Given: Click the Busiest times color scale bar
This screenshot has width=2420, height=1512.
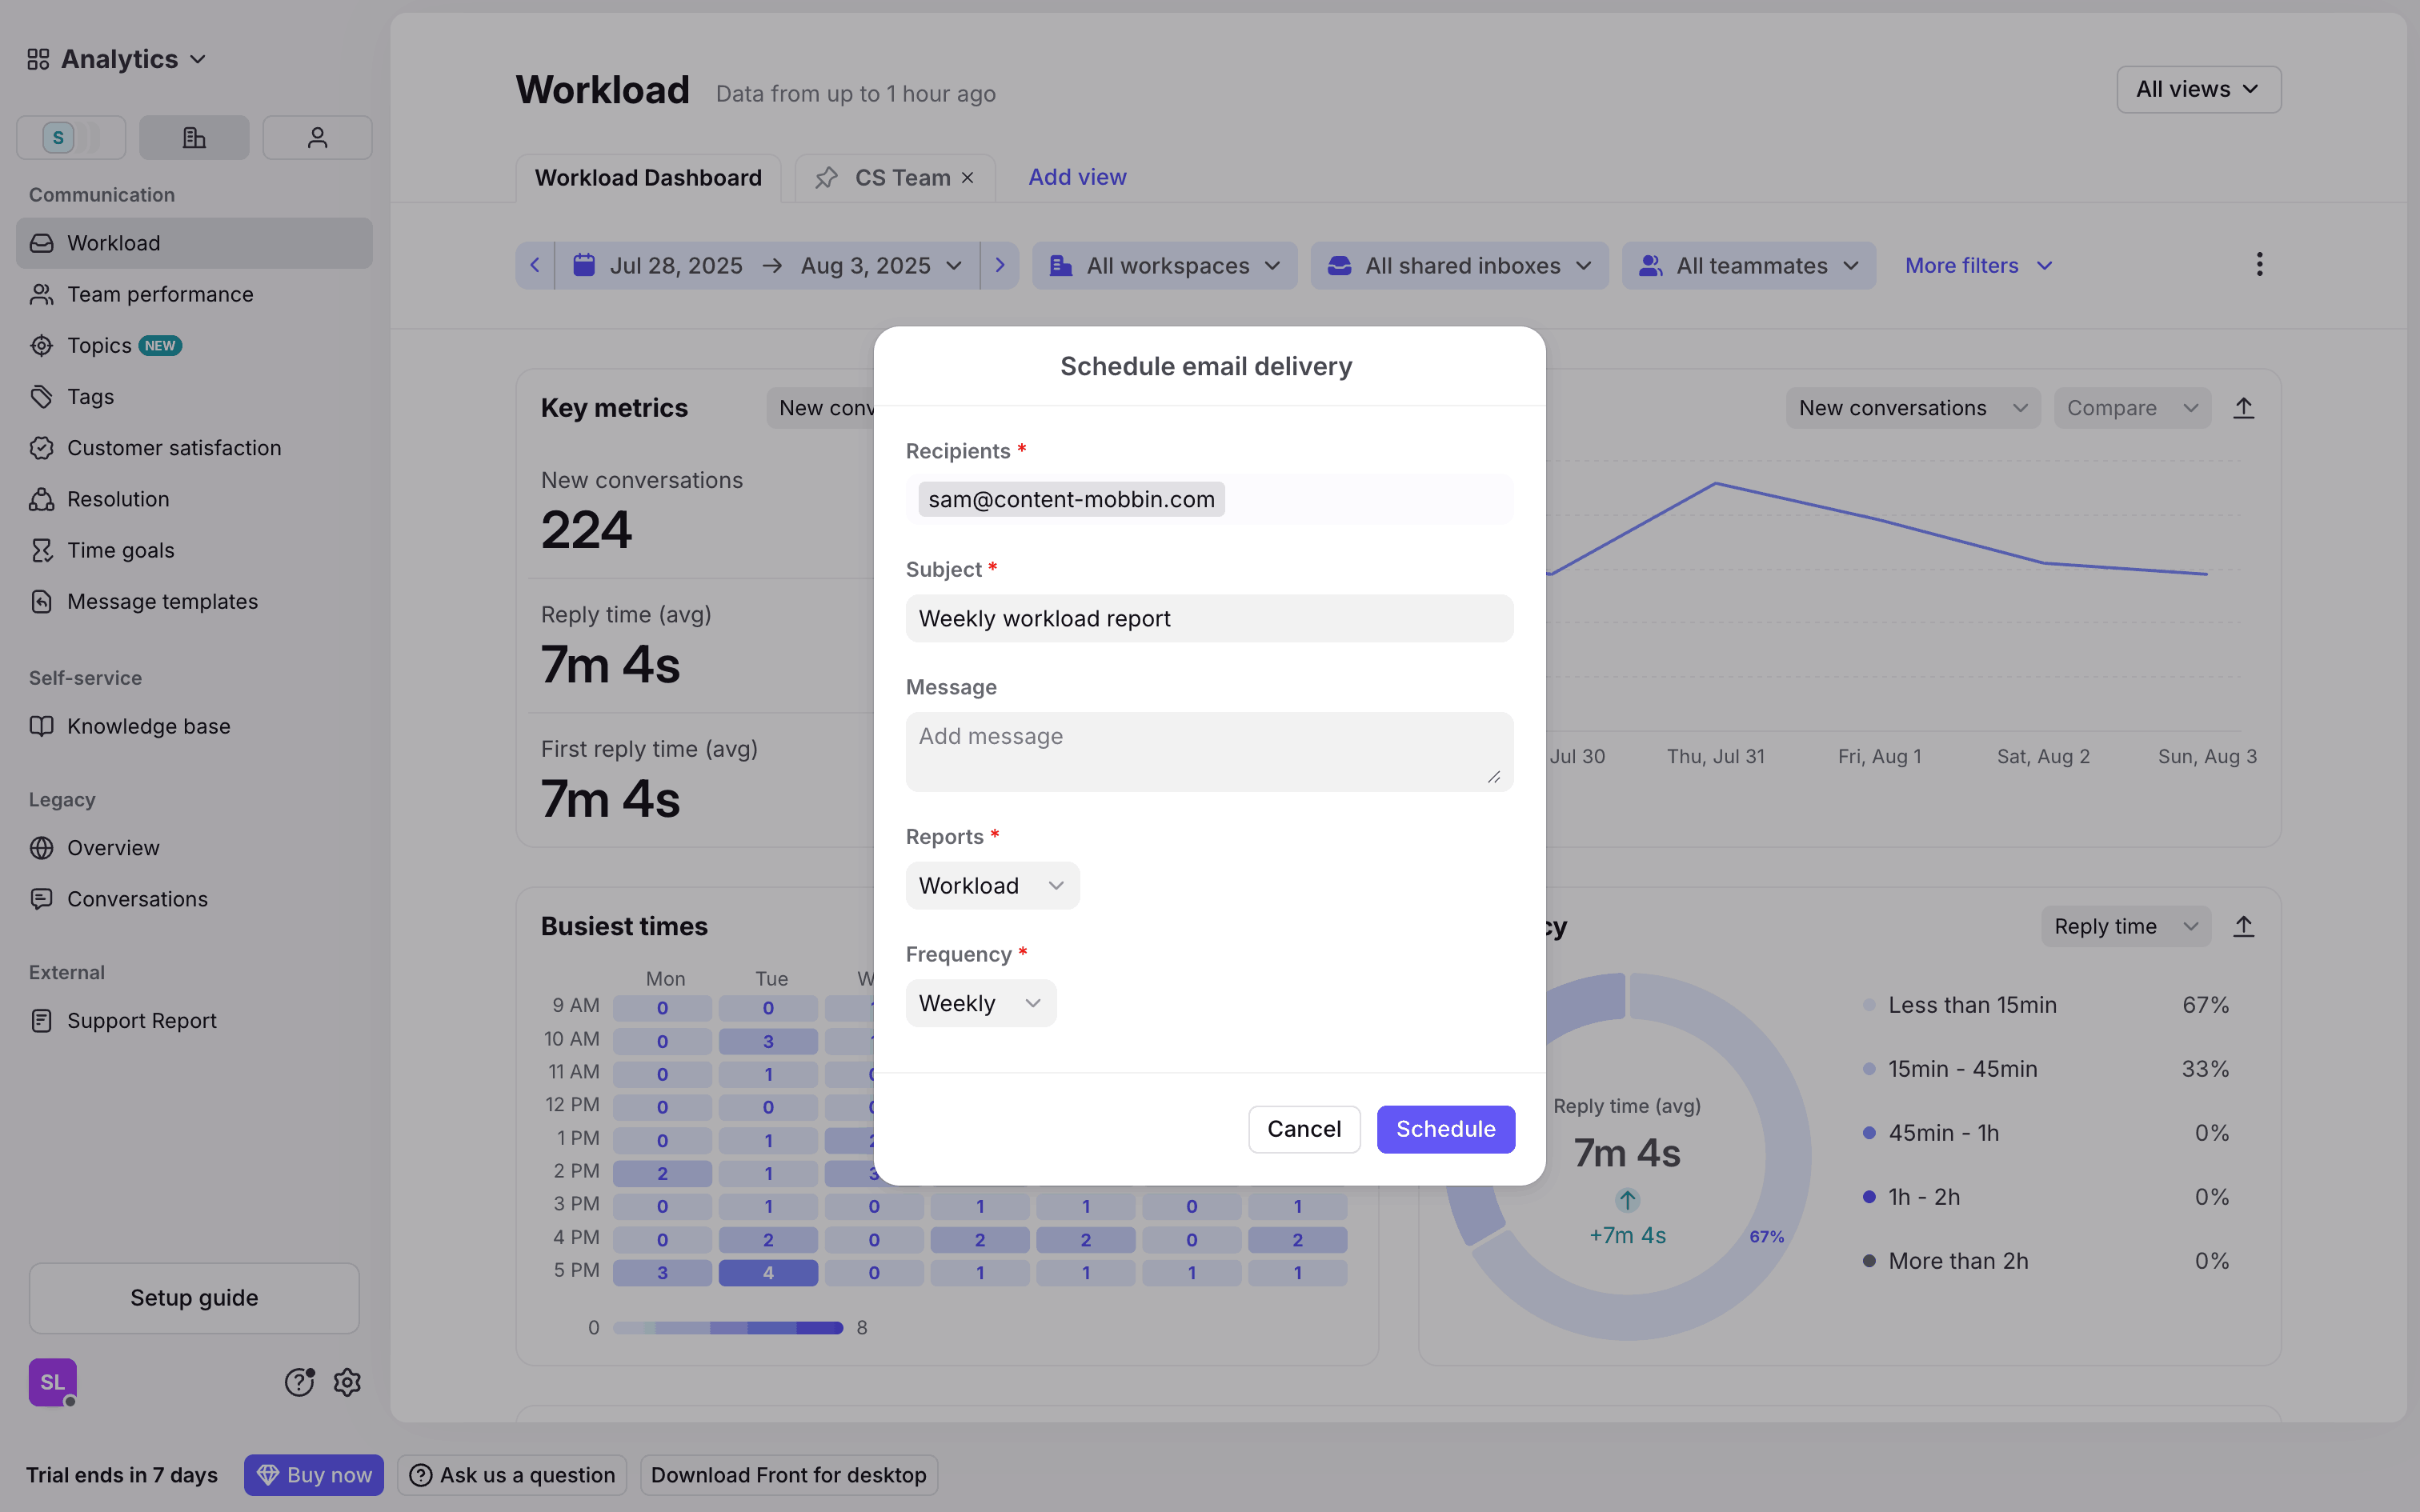Looking at the screenshot, I should point(727,1328).
